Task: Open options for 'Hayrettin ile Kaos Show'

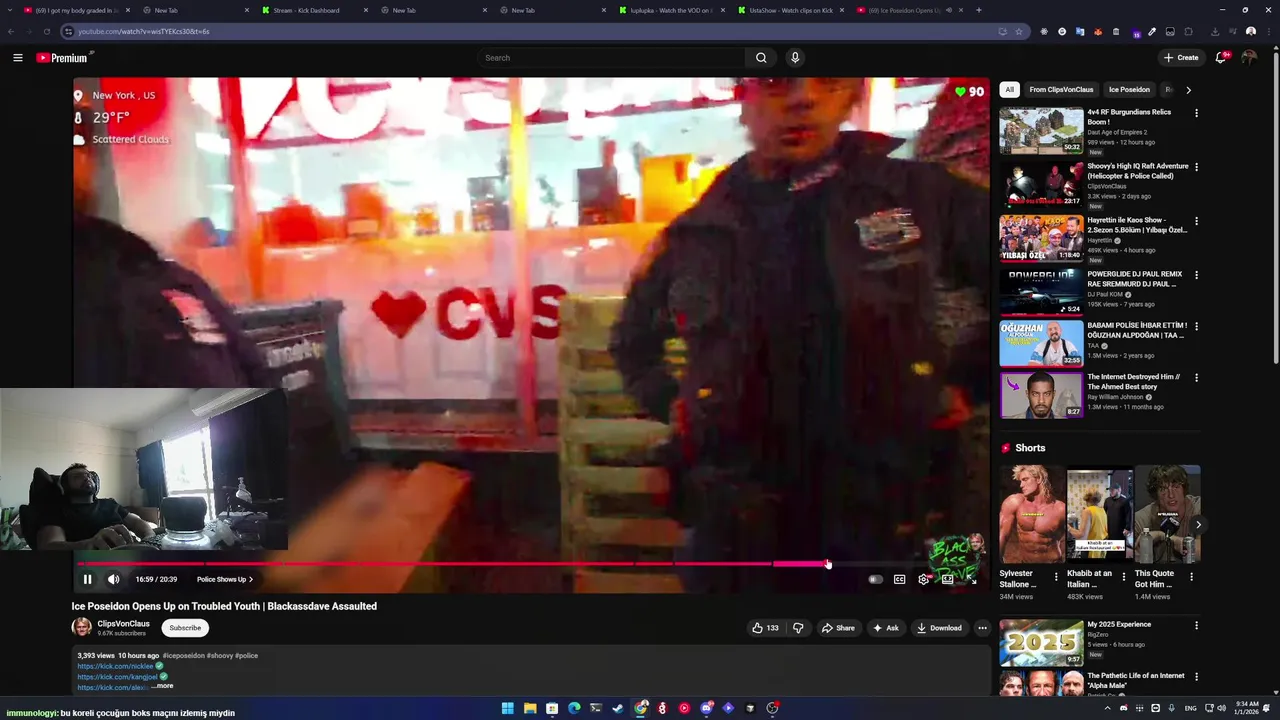Action: pos(1196,221)
